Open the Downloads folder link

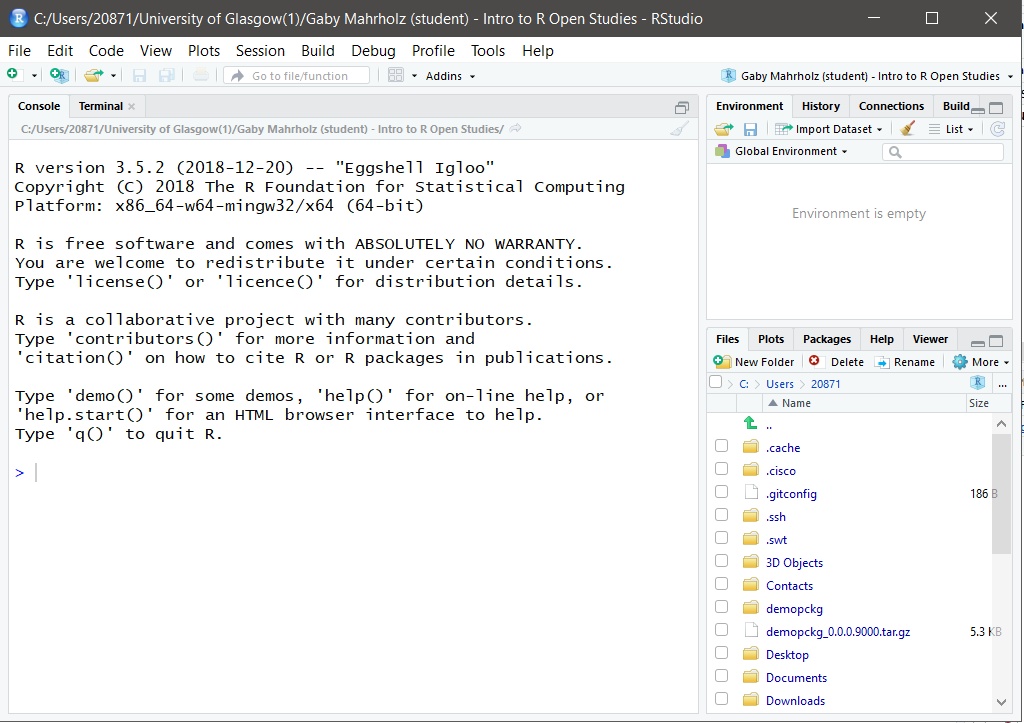click(x=795, y=700)
